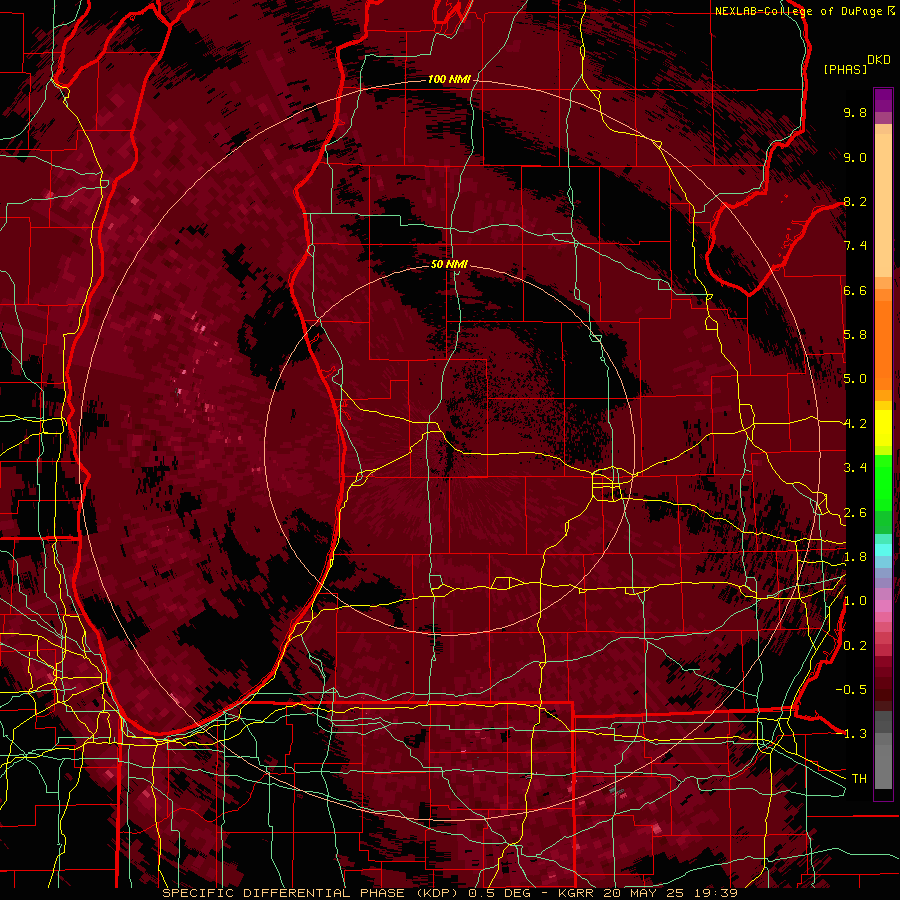Pick the peach color bar segment
900x900 pixels.
(x=883, y=207)
